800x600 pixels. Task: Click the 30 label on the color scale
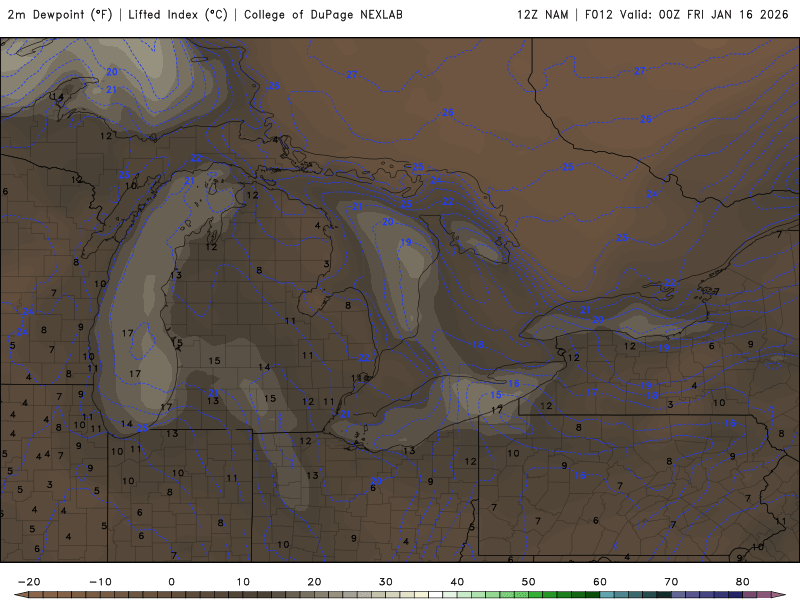coord(386,582)
